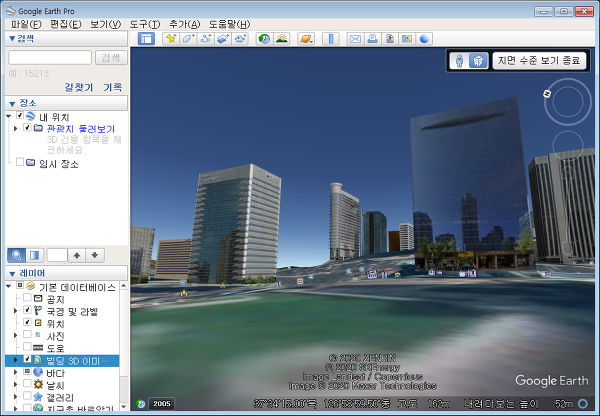600x416 pixels.
Task: Enable the 도로 layer checkbox
Action: click(27, 346)
